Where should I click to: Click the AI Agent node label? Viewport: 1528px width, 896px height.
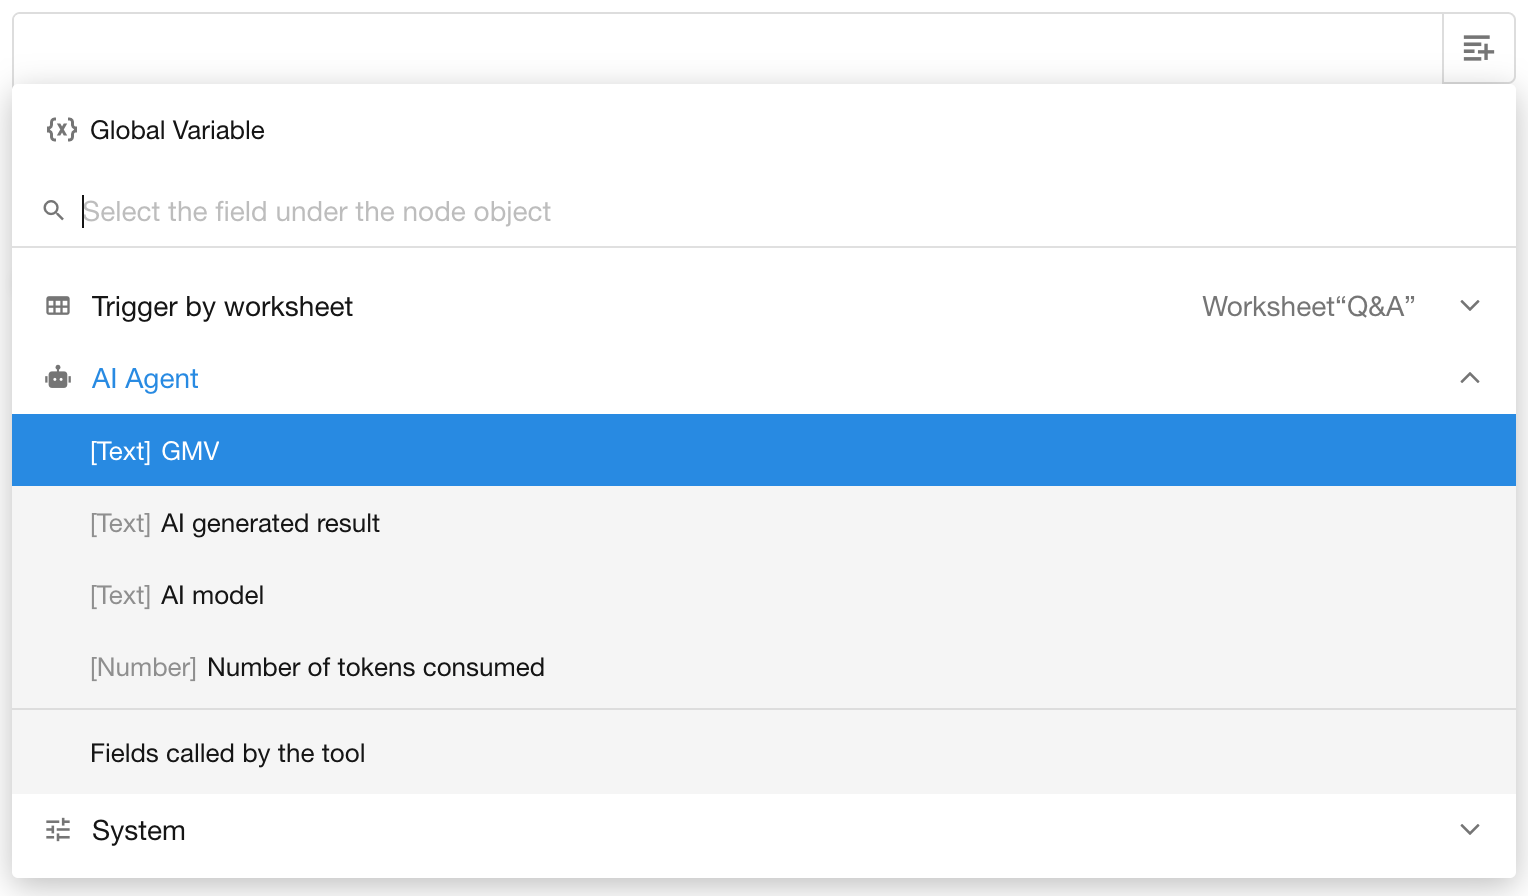[x=145, y=379]
